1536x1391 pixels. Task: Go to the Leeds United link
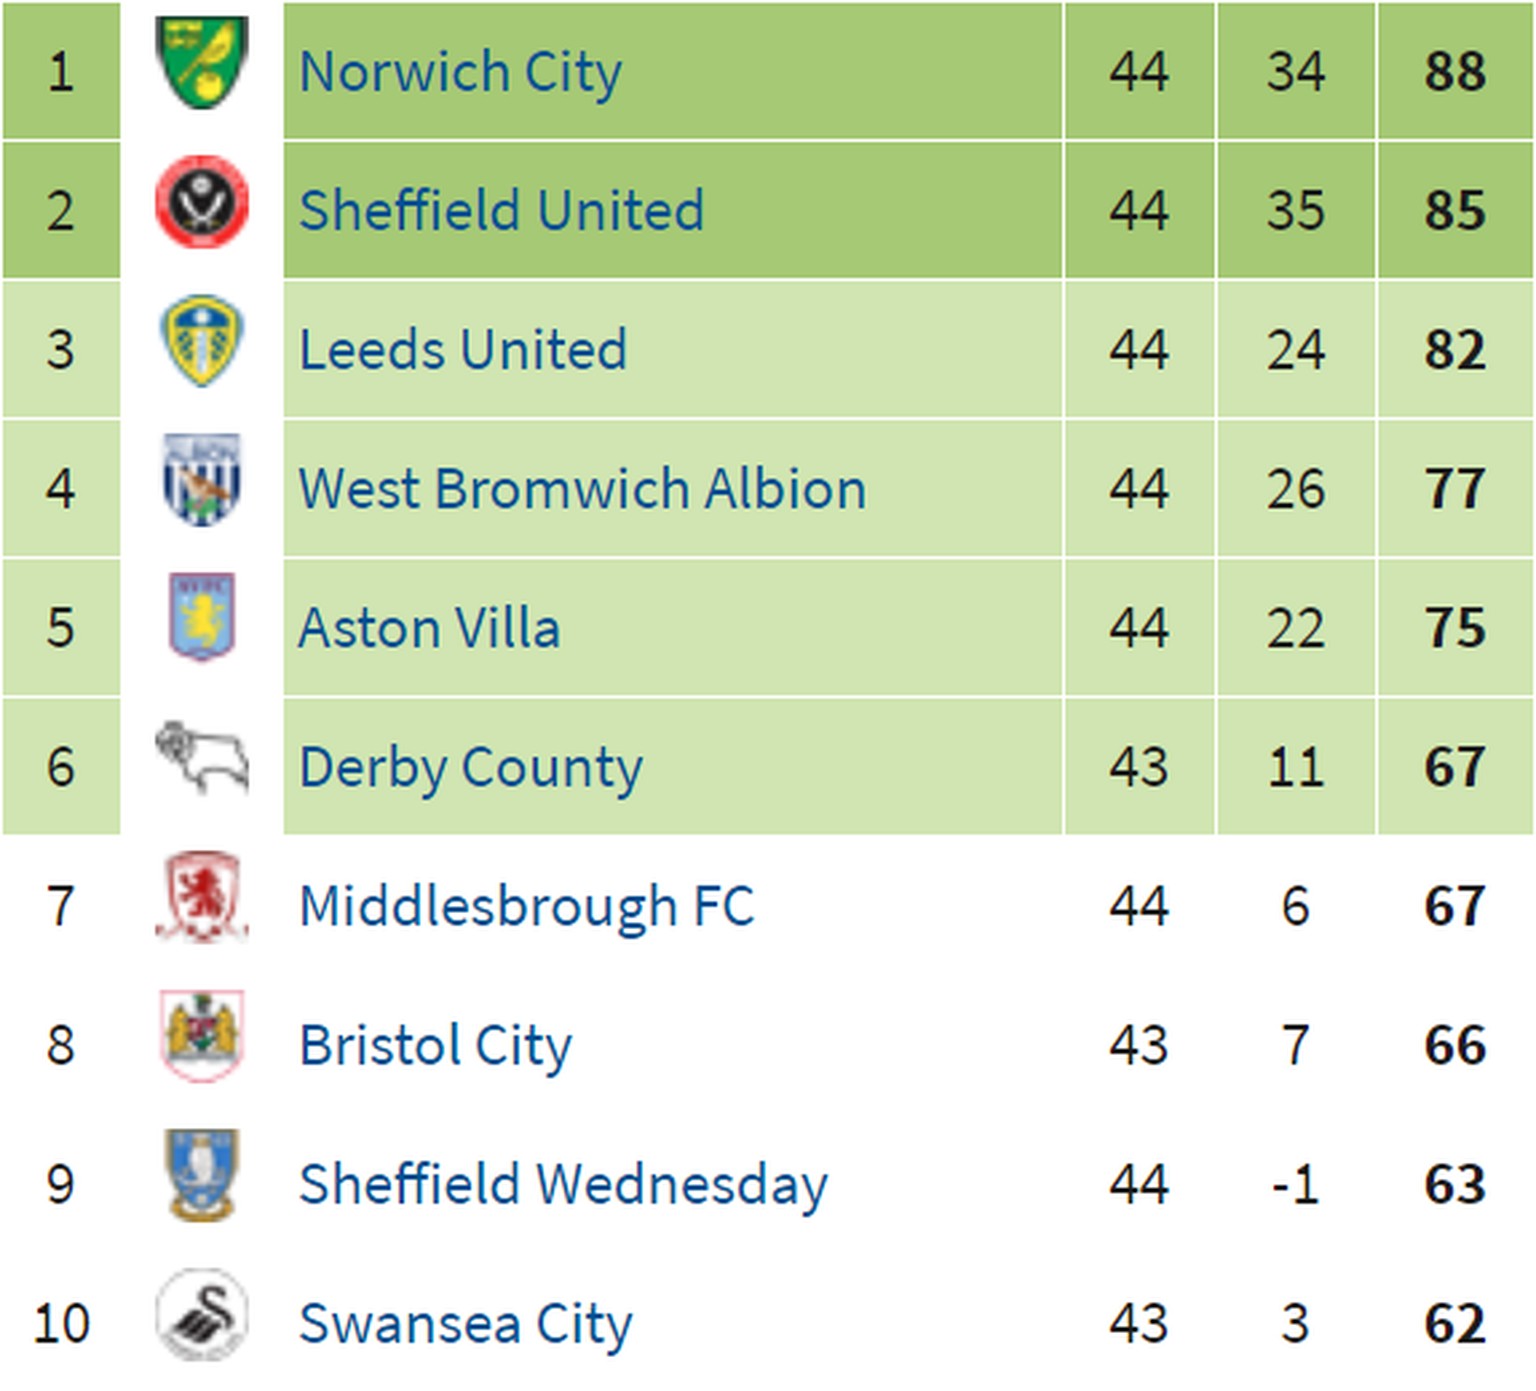[463, 350]
